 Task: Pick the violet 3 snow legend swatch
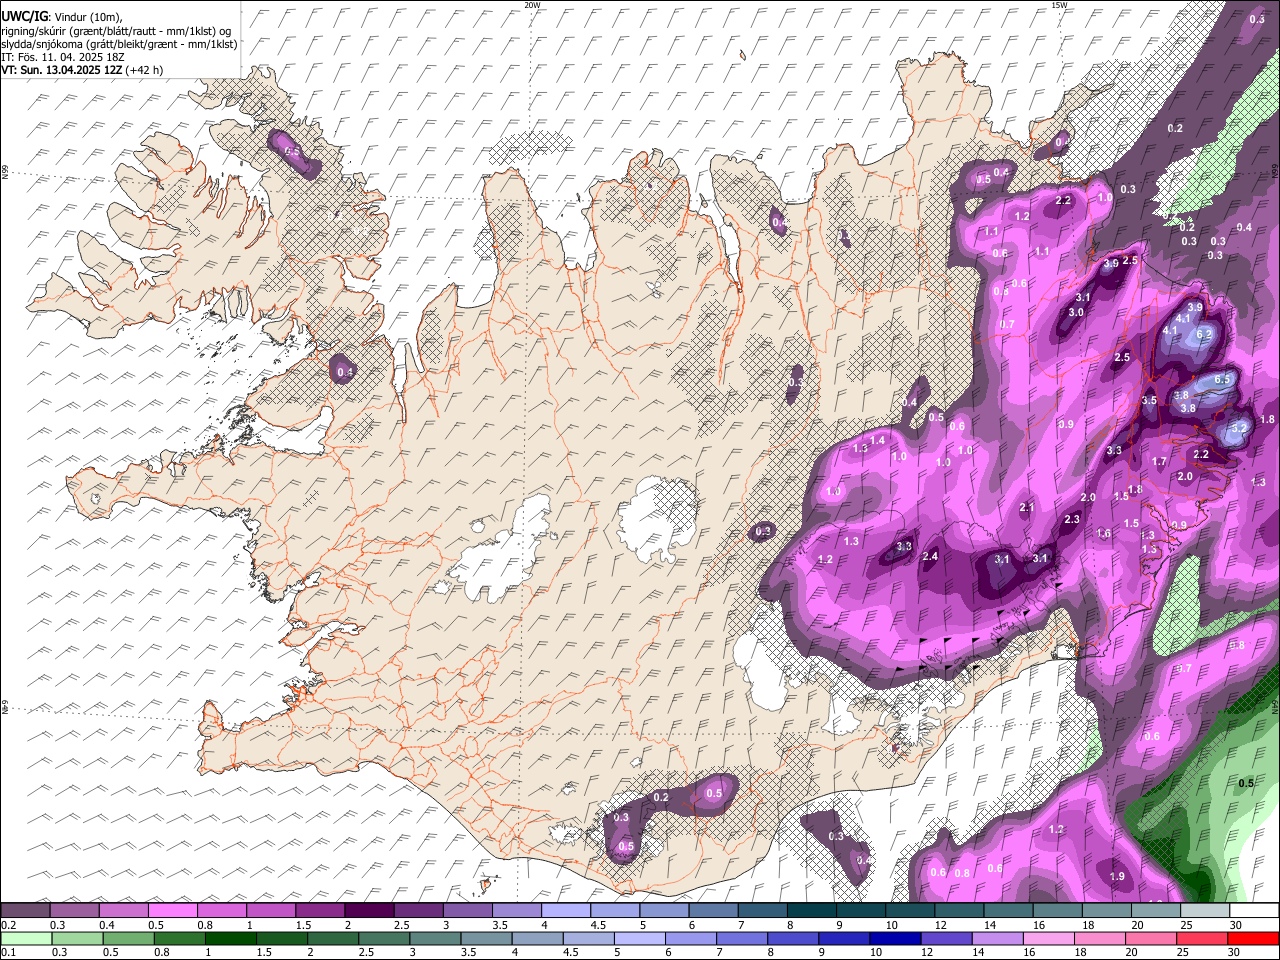tap(466, 911)
